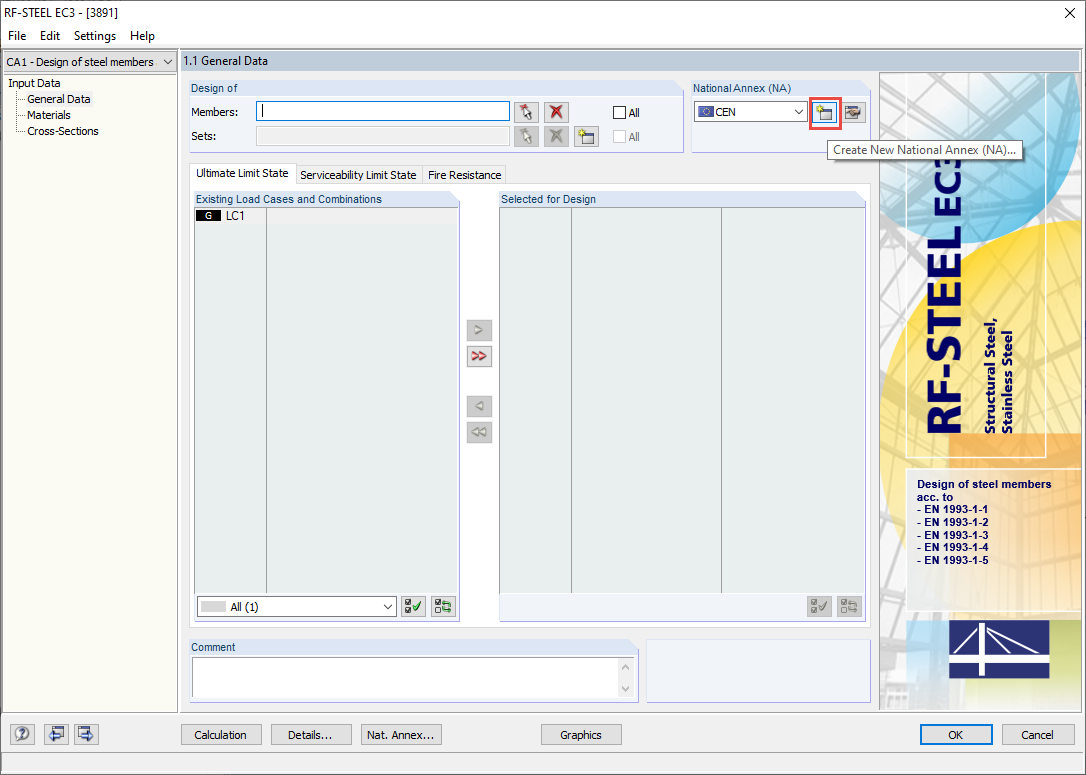Screen dimensions: 1086x775
Task: Switch to the Ultimate Limit State tab
Action: click(242, 173)
